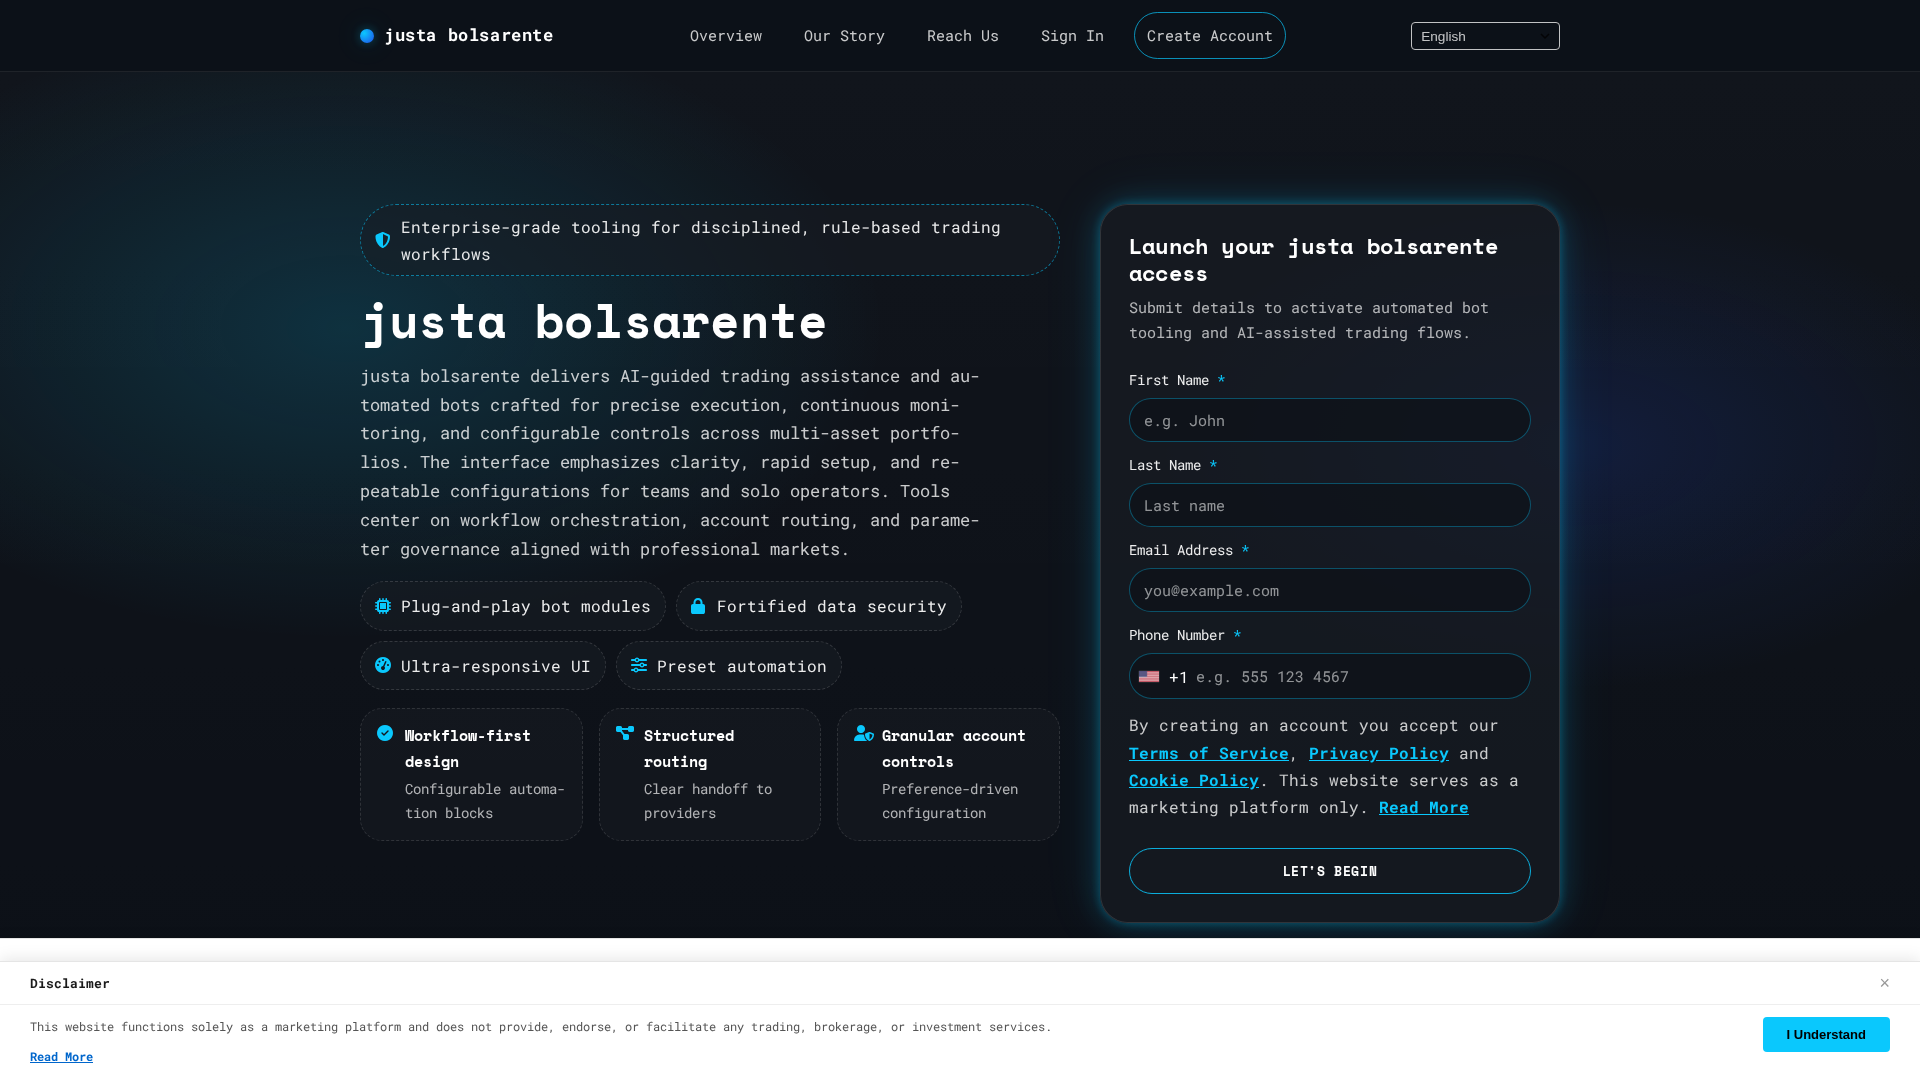The image size is (1920, 1080).
Task: Select Sign In in the header
Action: [x=1072, y=36]
